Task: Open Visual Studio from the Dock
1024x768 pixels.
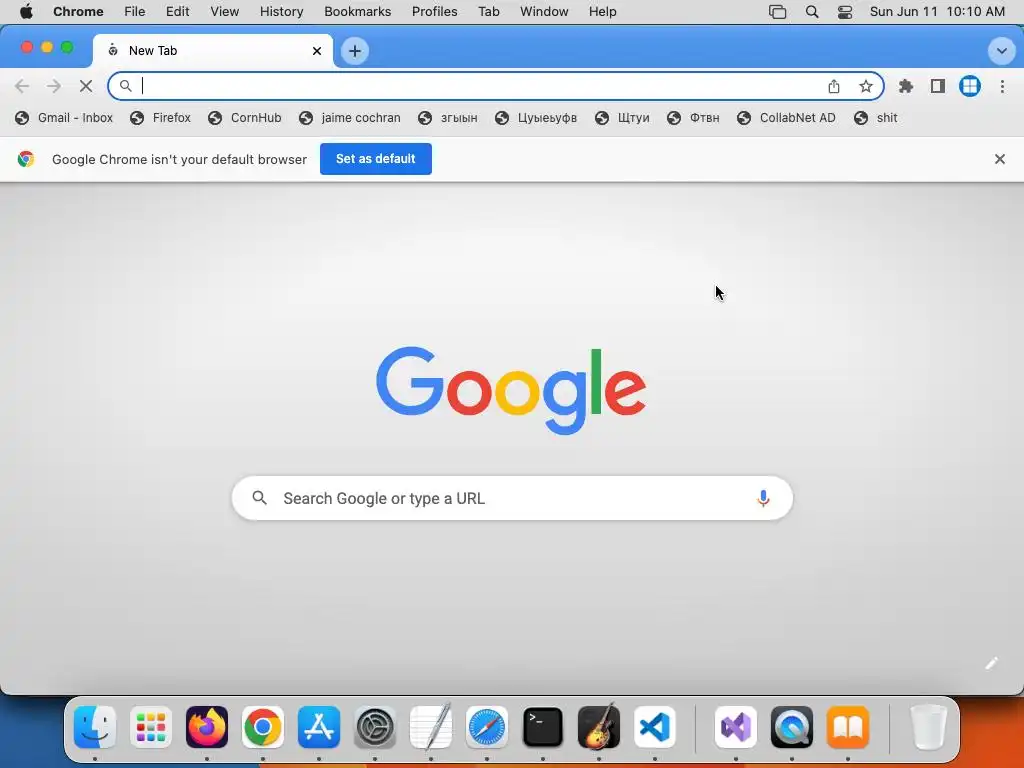Action: [x=736, y=727]
